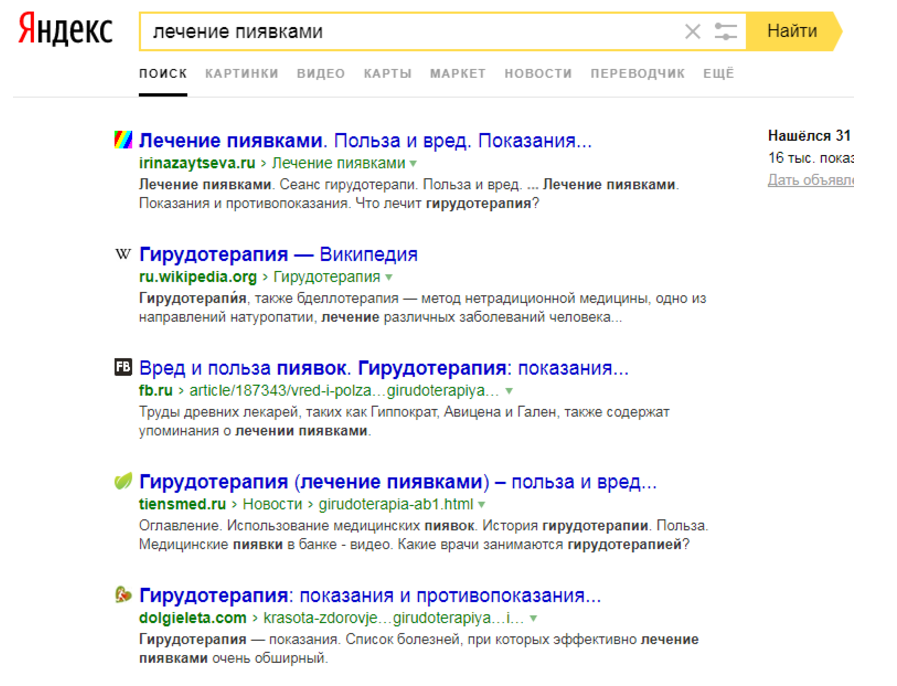897x686 pixels.
Task: Click the irinazaytseva.ru green domain link
Action: pos(197,163)
